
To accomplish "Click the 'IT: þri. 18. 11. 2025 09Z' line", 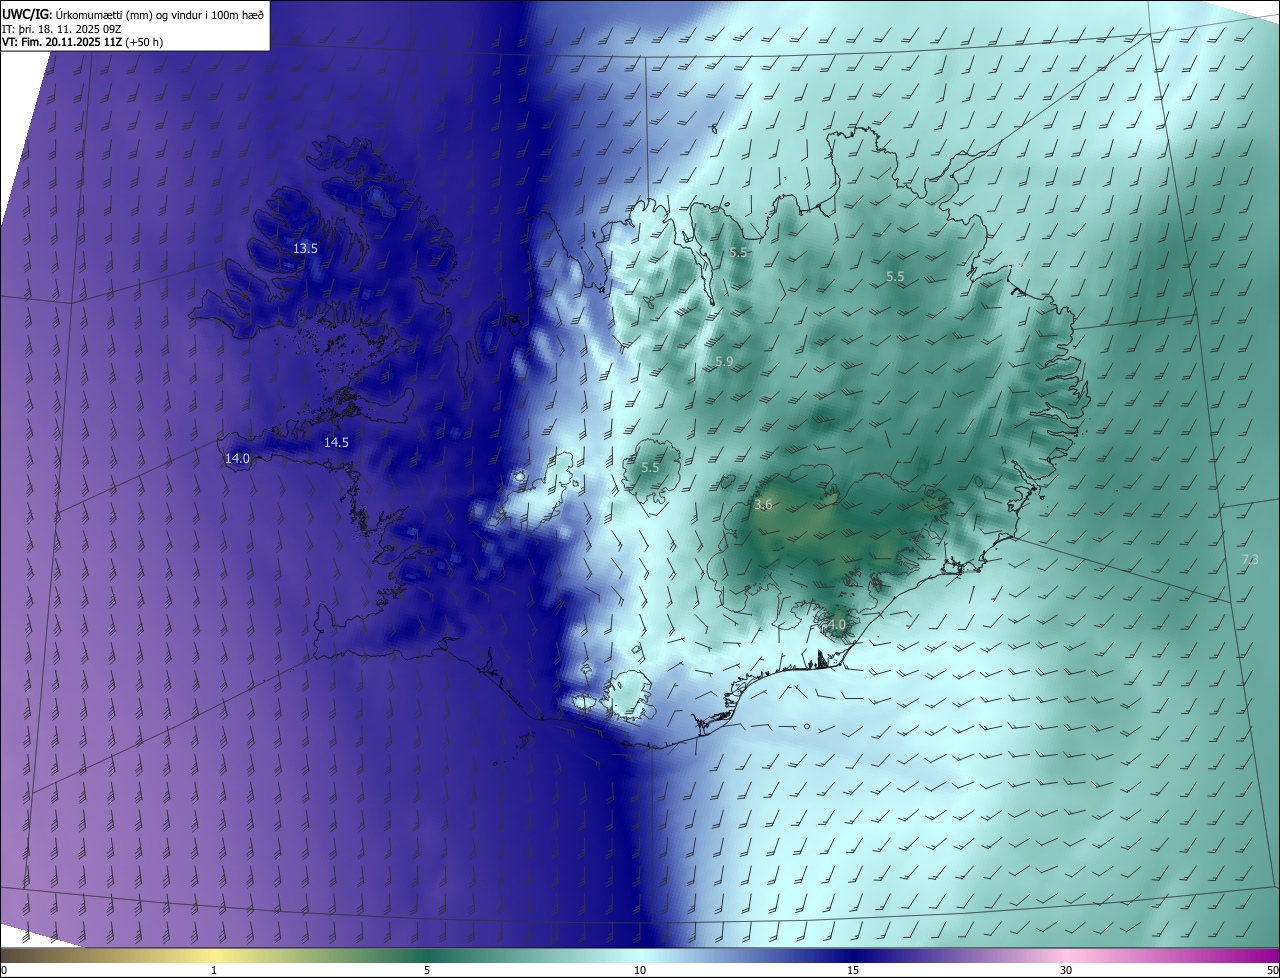I will pyautogui.click(x=62, y=28).
